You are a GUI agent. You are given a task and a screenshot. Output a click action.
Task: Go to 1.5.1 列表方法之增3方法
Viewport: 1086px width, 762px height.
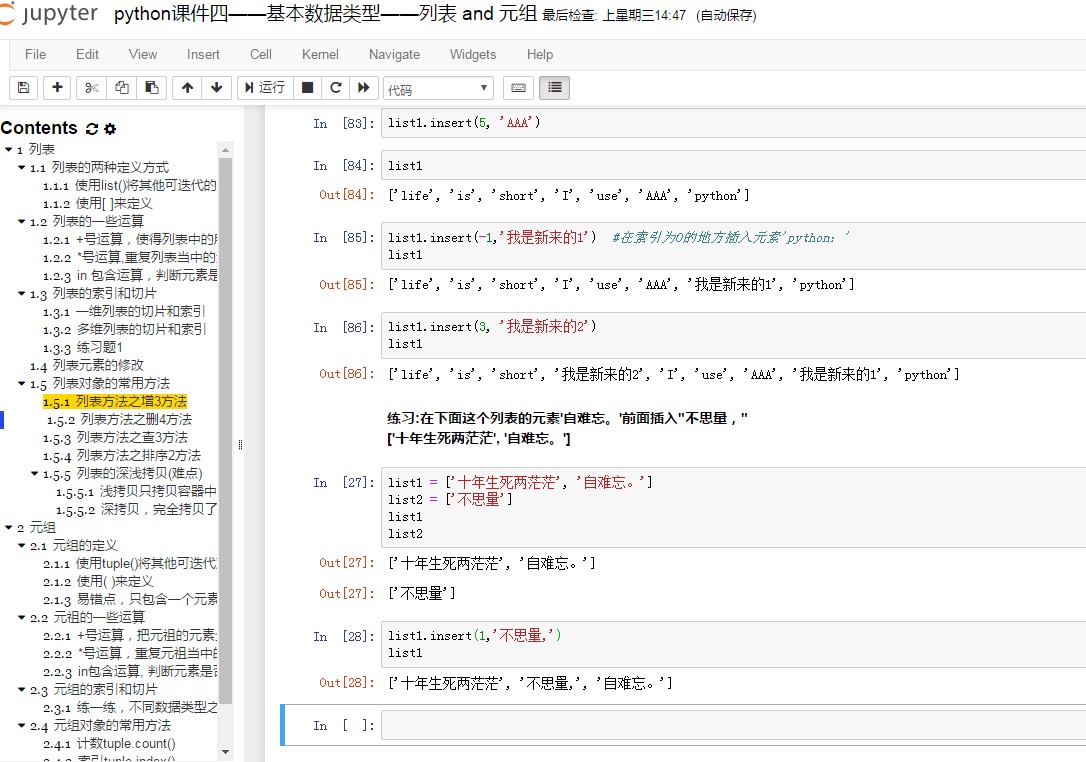click(115, 402)
